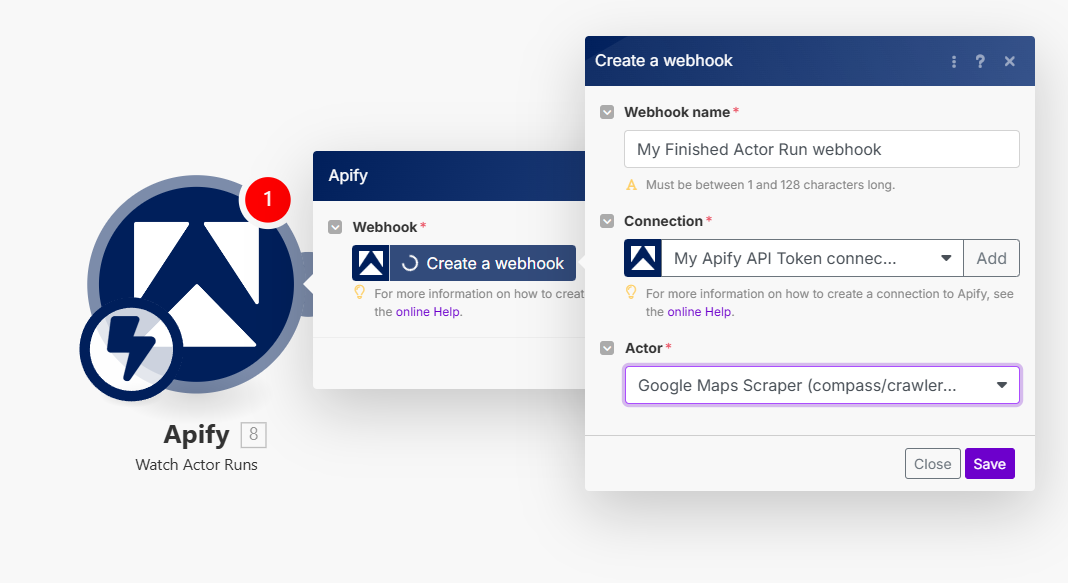Click the Apify logo beside Create a webhook
Image resolution: width=1068 pixels, height=583 pixels.
[369, 262]
